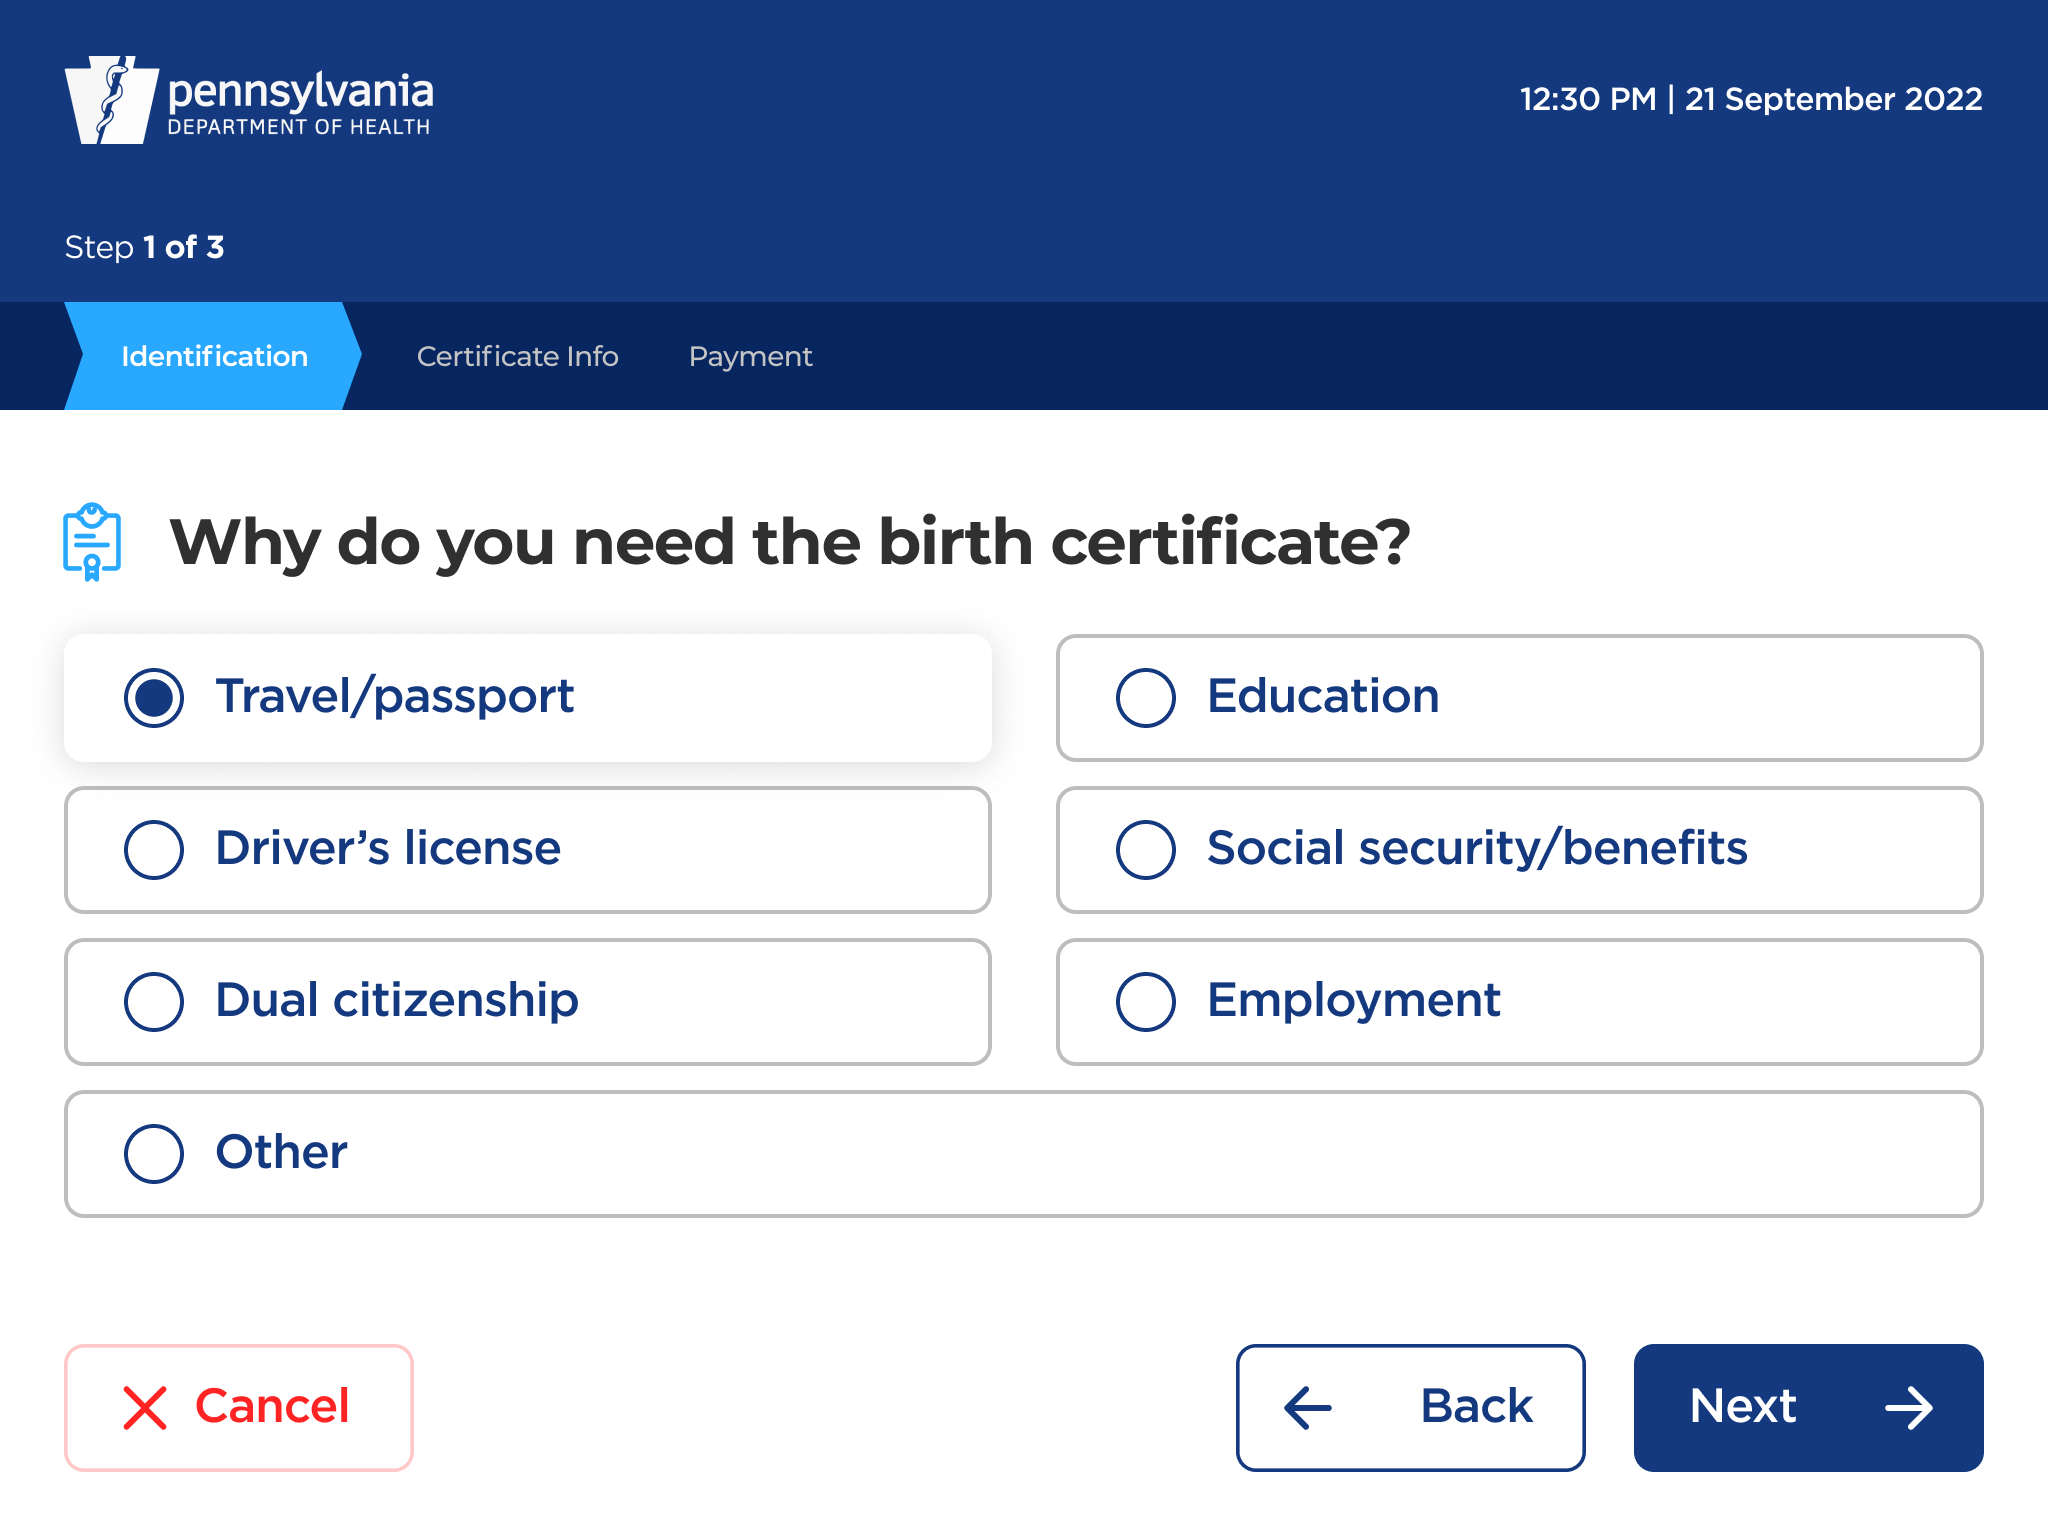Viewport: 2048px width, 1536px height.
Task: Open the Identification step tab
Action: [x=214, y=356]
